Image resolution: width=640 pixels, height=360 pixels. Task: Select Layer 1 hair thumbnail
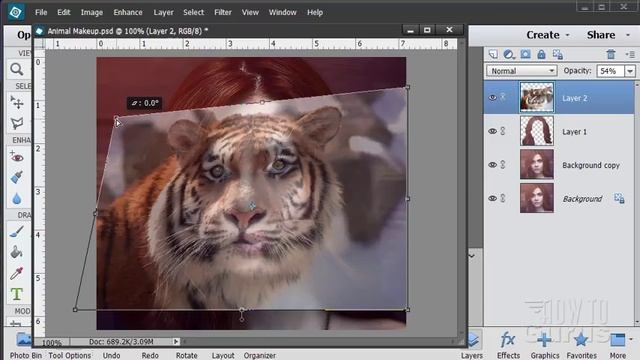[537, 131]
